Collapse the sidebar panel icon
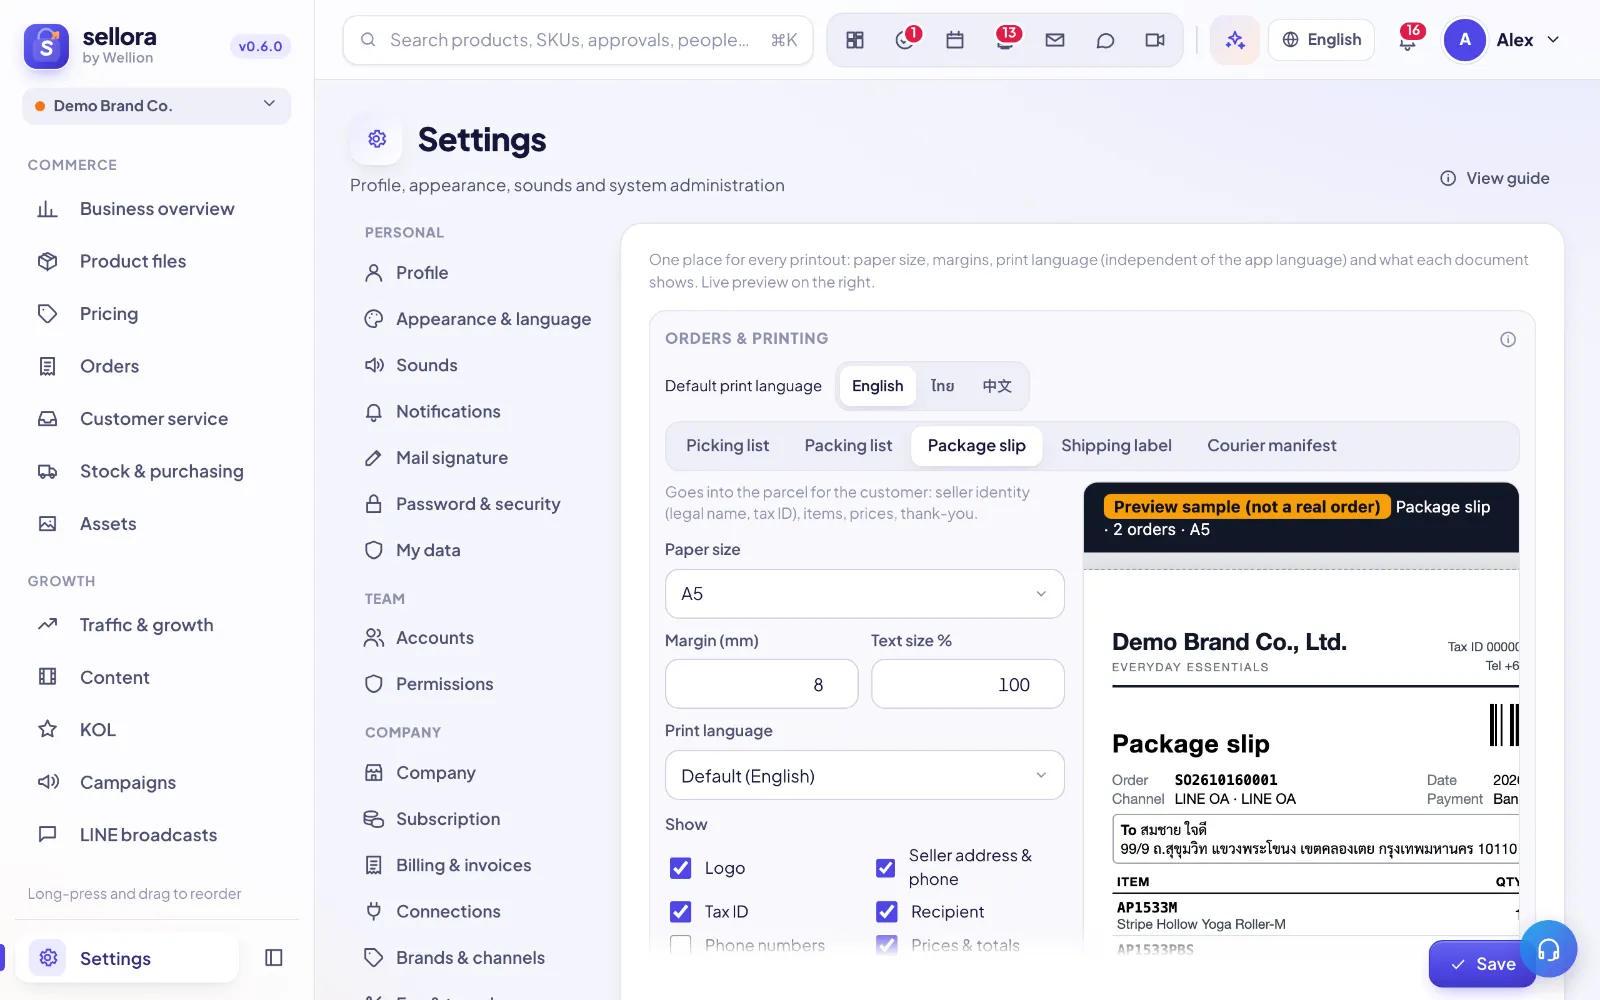 click(x=274, y=958)
